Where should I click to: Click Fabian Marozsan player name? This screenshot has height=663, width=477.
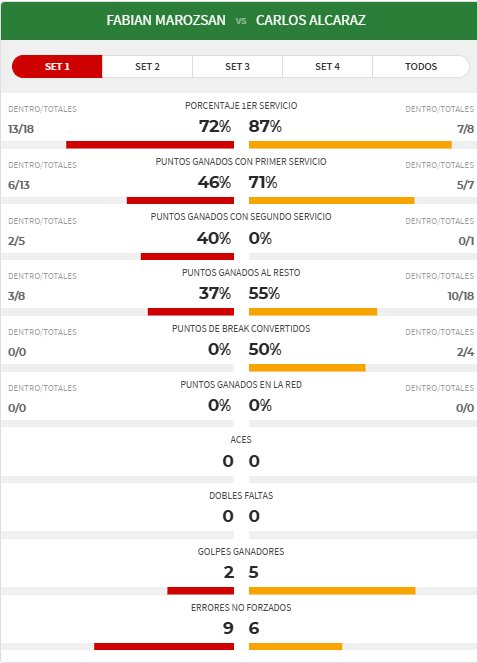click(x=166, y=20)
